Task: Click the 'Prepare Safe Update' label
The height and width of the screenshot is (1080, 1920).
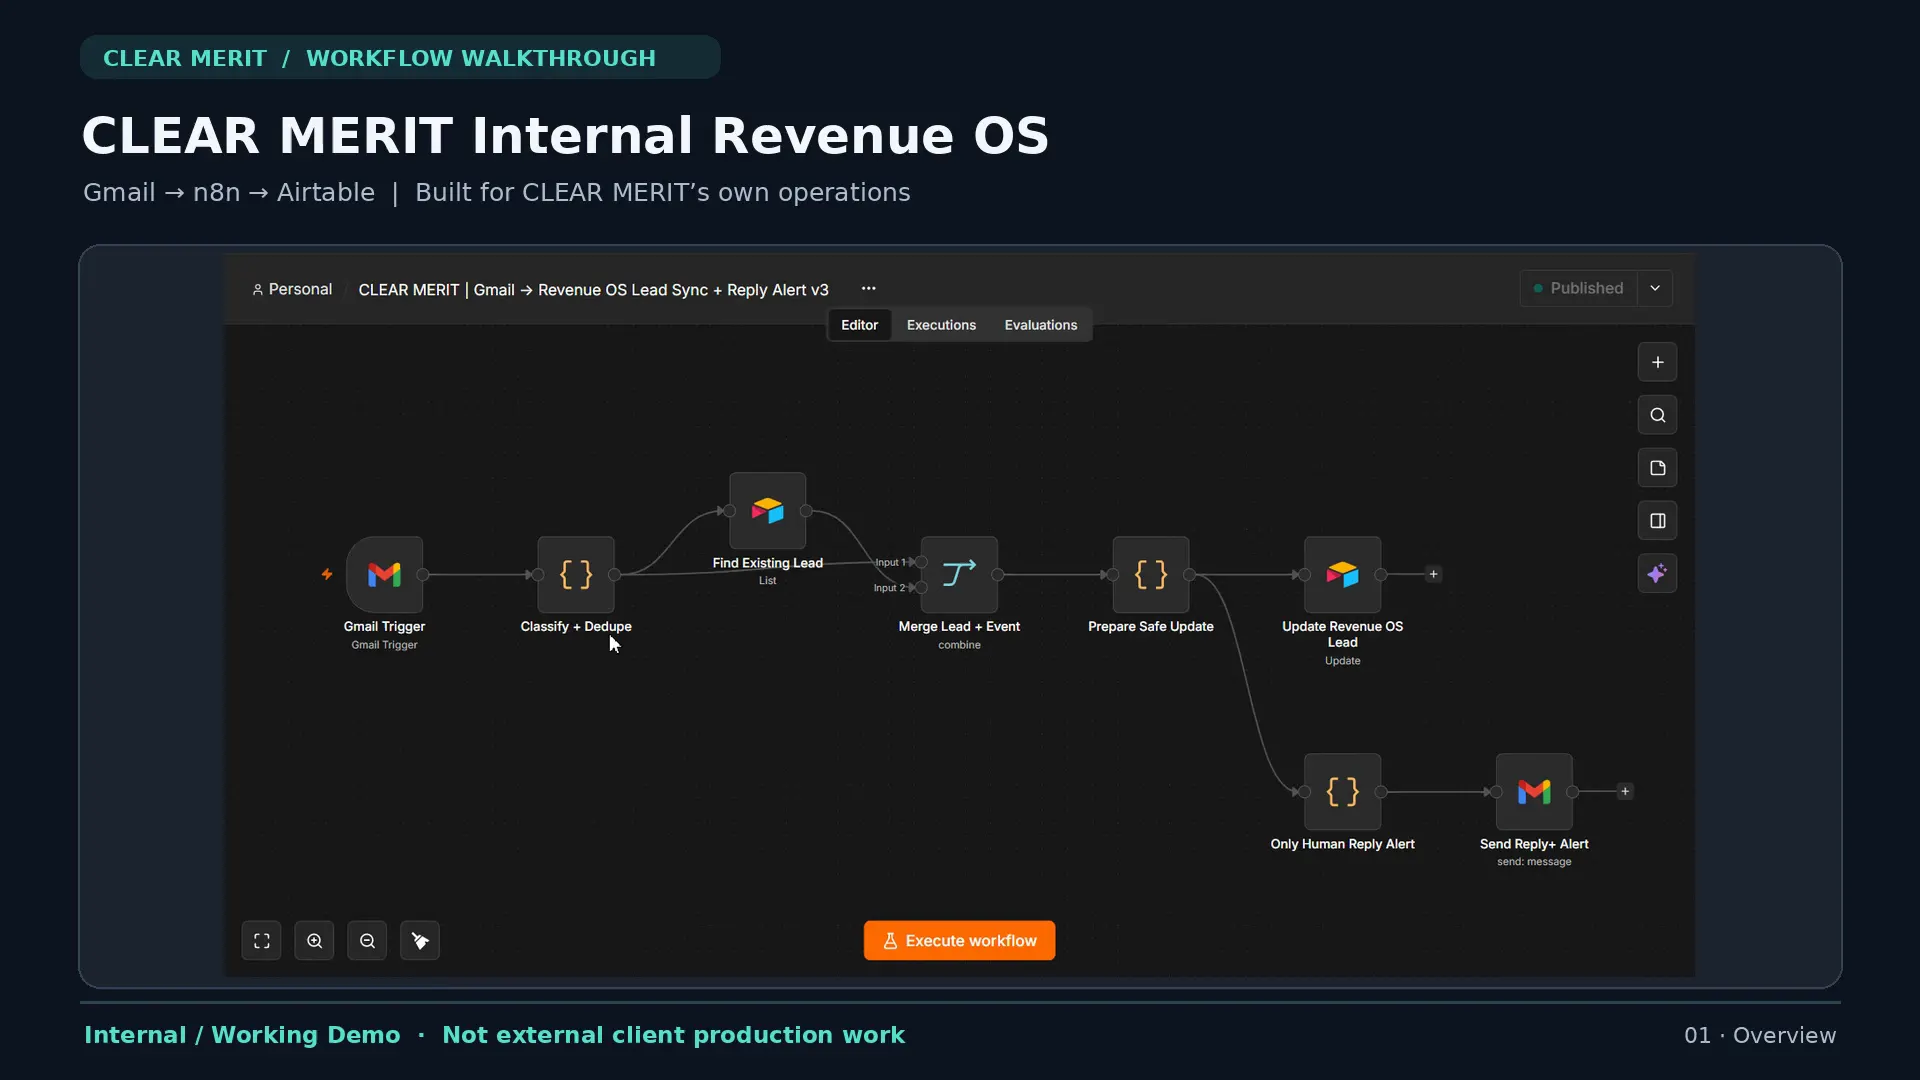Action: point(1151,627)
